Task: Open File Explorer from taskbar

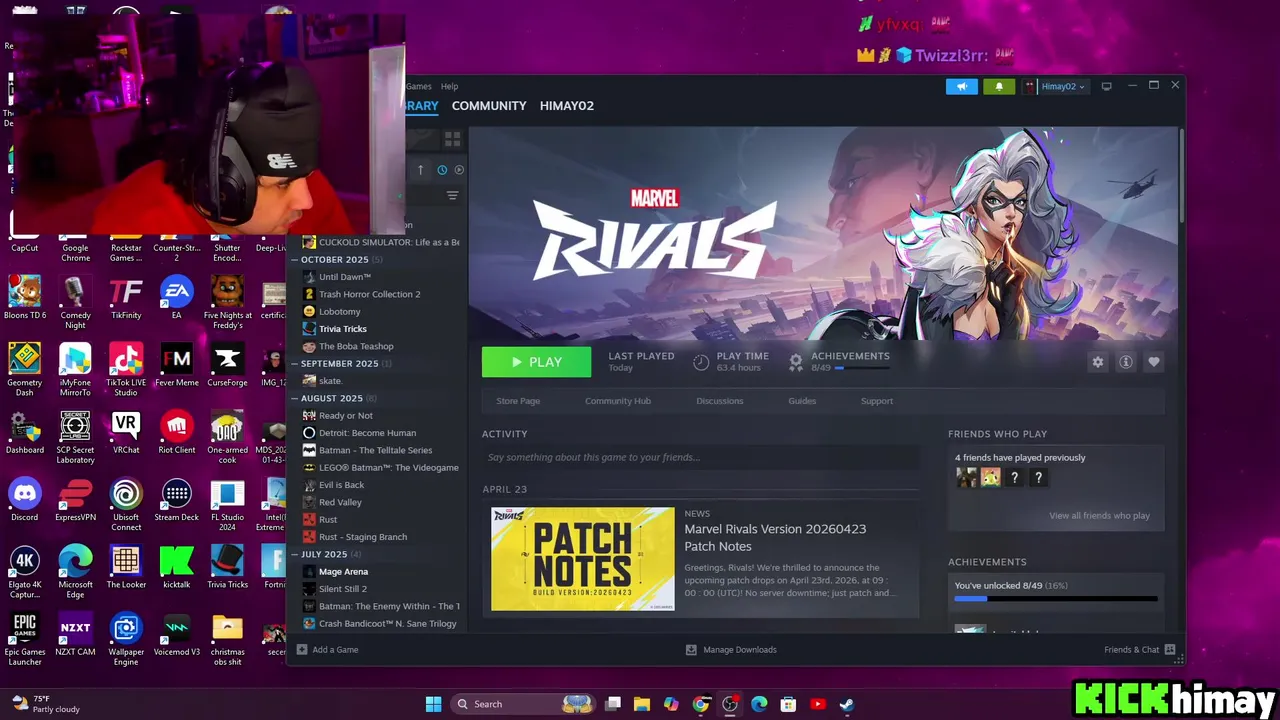Action: pos(642,704)
